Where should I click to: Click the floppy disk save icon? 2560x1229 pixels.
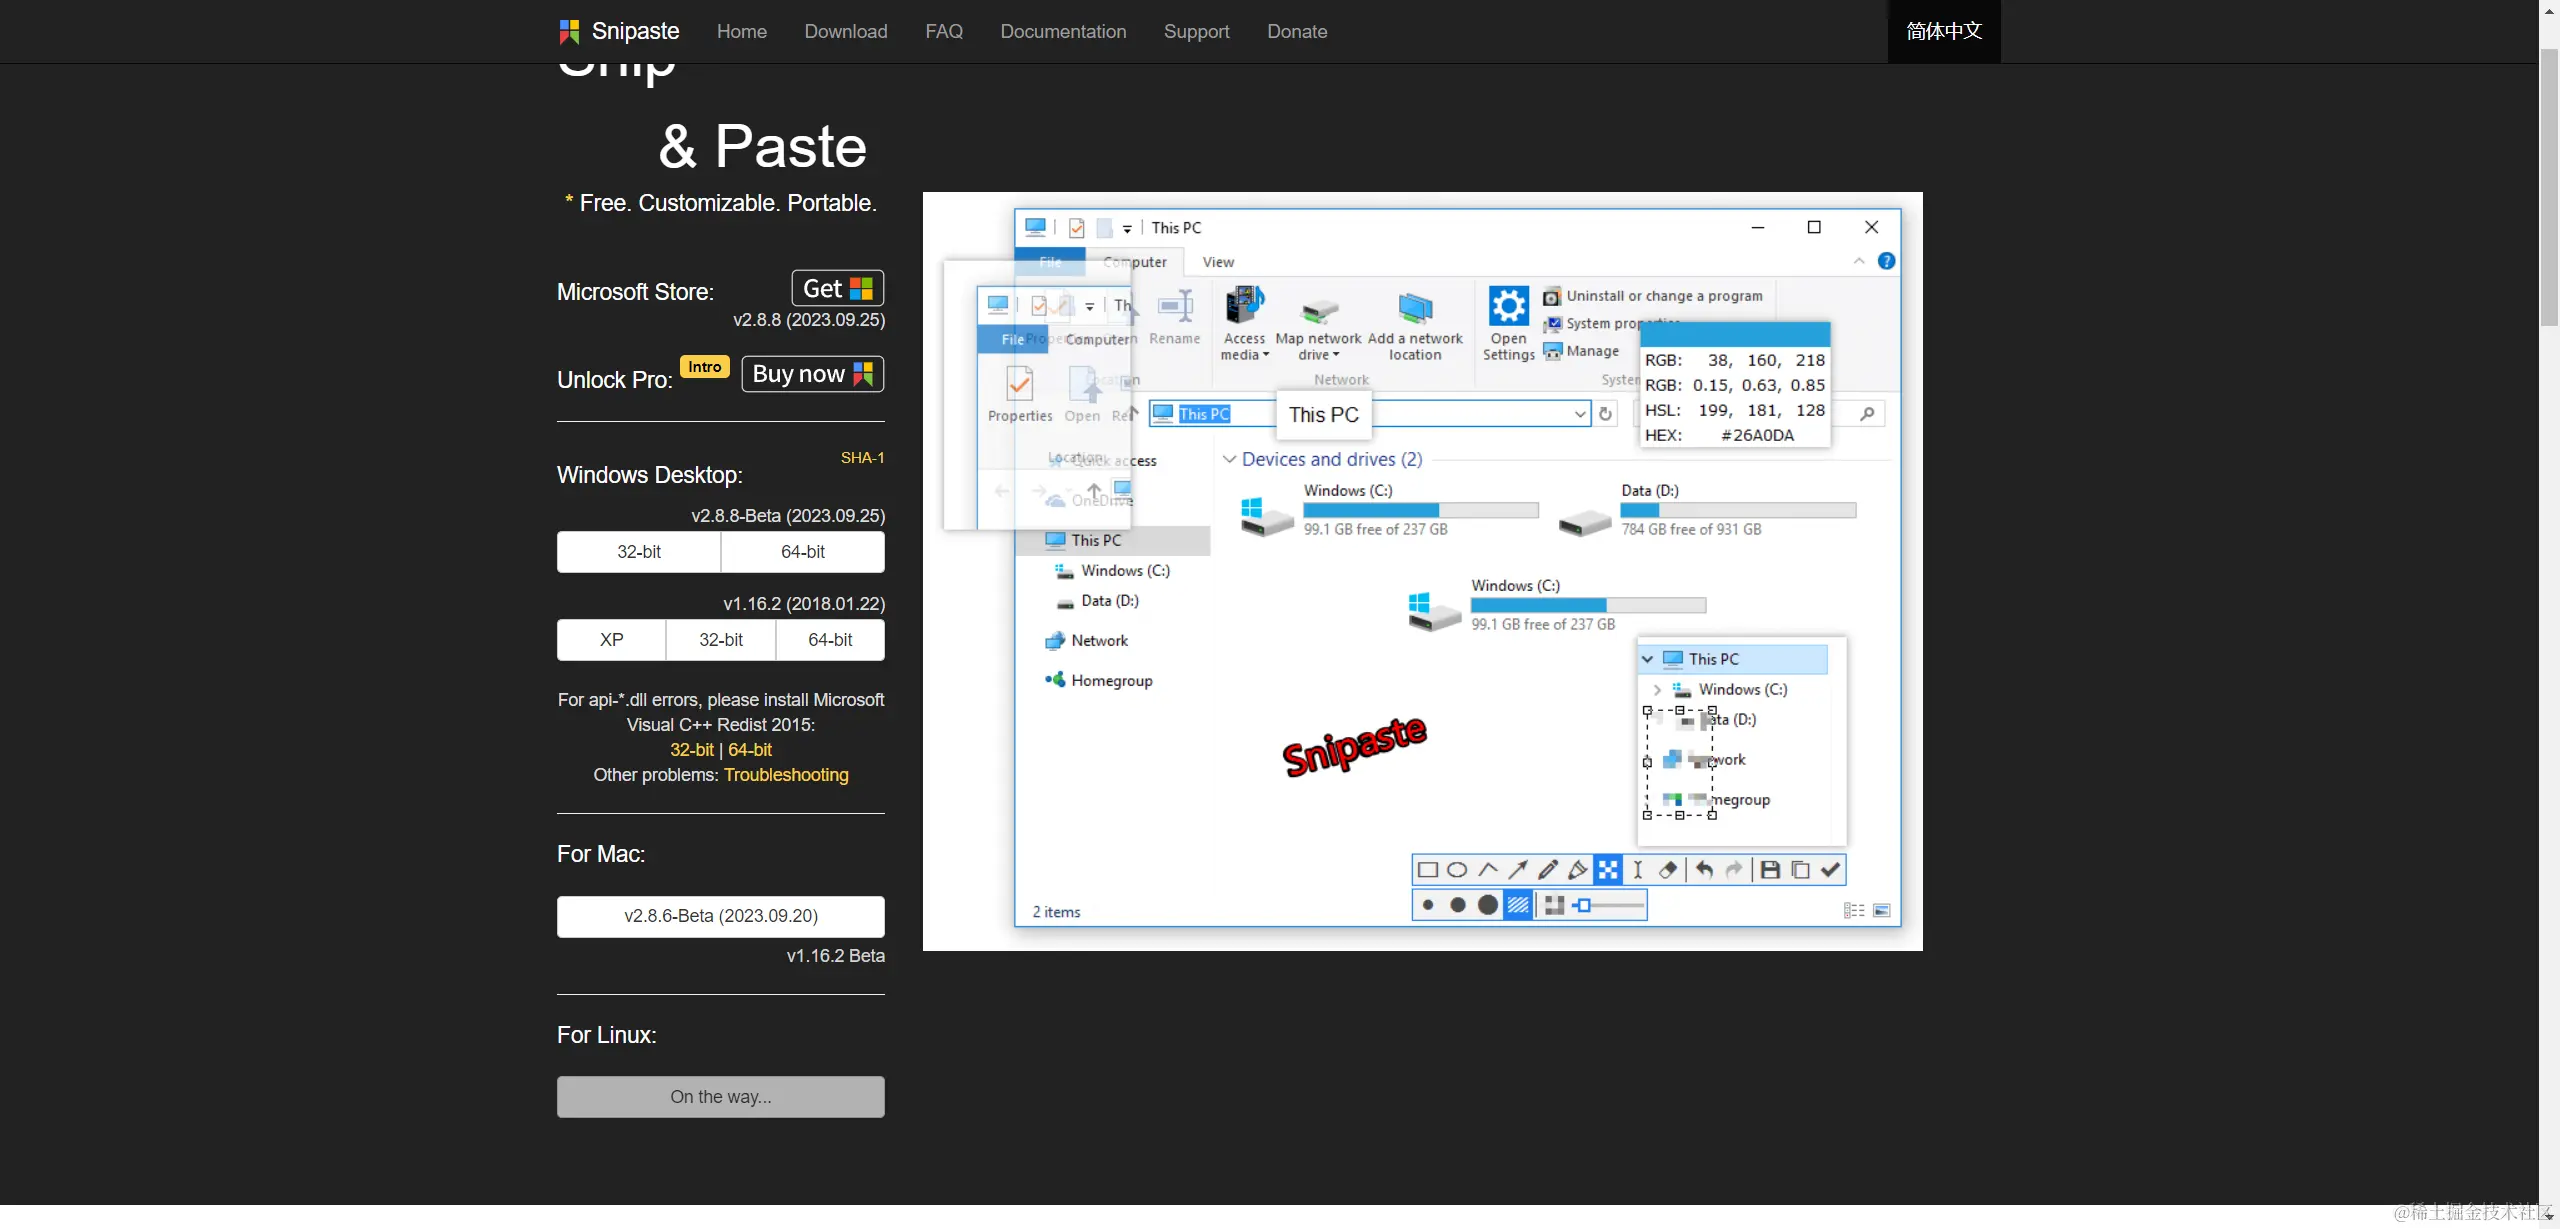1770,870
